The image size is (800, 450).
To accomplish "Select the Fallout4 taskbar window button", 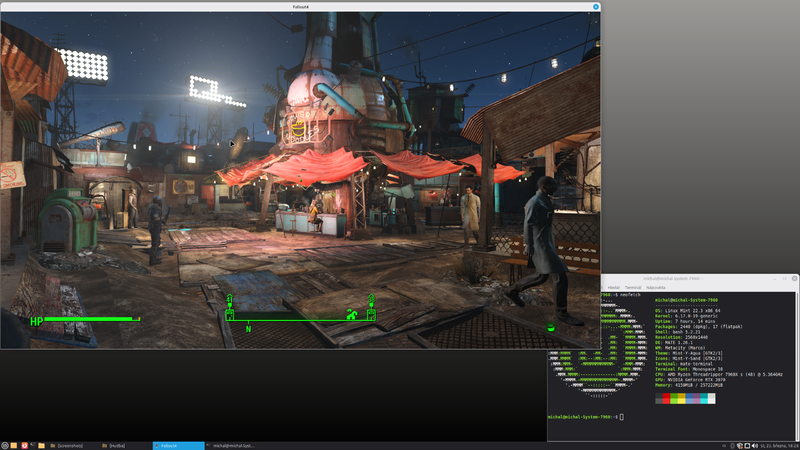I will pos(179,446).
